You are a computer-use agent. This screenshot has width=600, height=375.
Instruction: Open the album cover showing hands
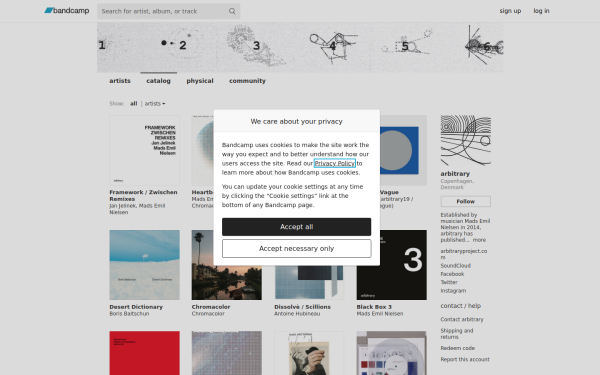(x=309, y=353)
